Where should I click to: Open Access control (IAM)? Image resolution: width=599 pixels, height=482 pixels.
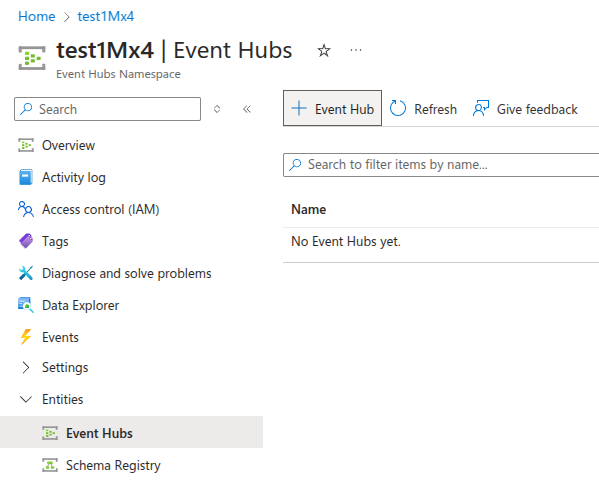tap(100, 210)
